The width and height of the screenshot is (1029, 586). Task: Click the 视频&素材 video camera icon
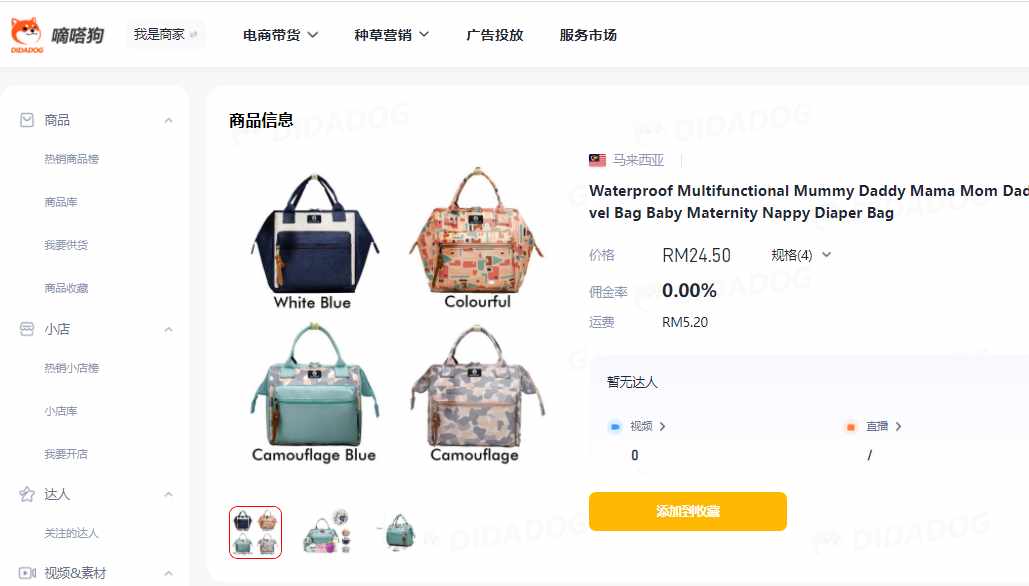27,573
